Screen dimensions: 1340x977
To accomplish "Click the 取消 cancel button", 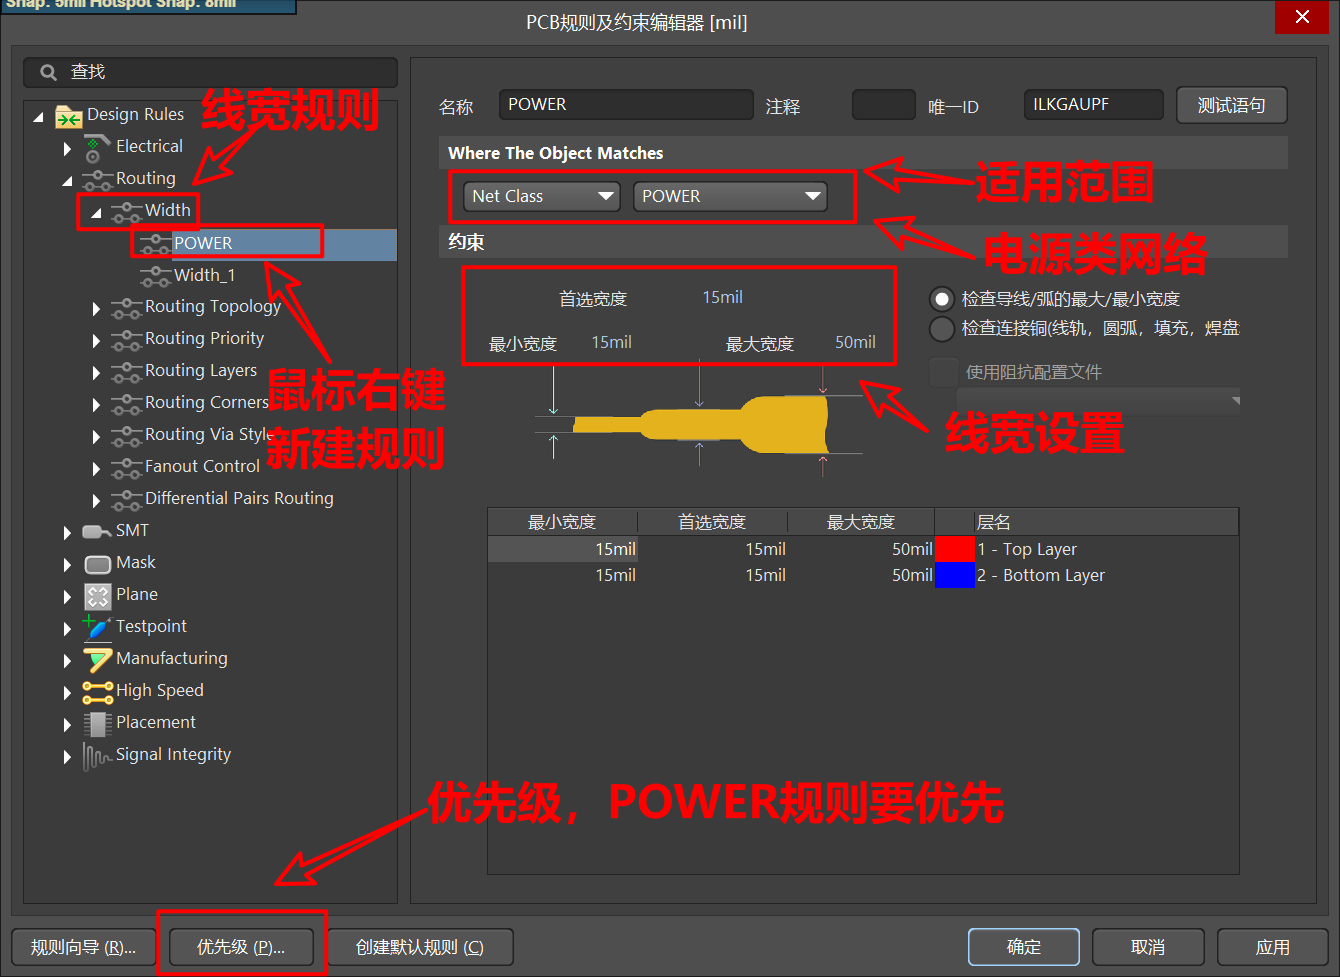I will coord(1148,947).
